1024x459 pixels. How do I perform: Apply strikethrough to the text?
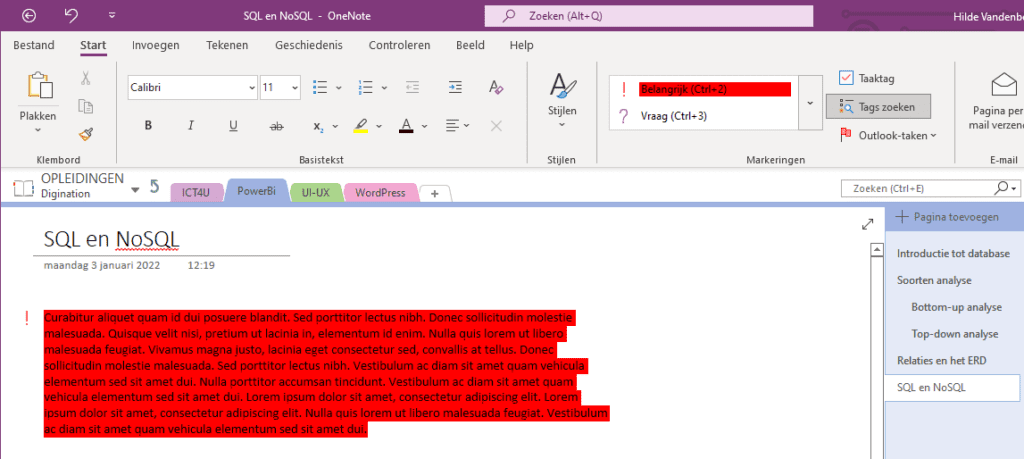point(277,126)
